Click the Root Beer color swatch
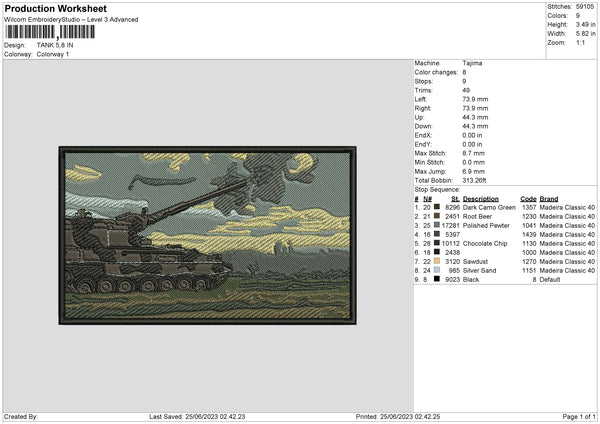 coord(437,216)
